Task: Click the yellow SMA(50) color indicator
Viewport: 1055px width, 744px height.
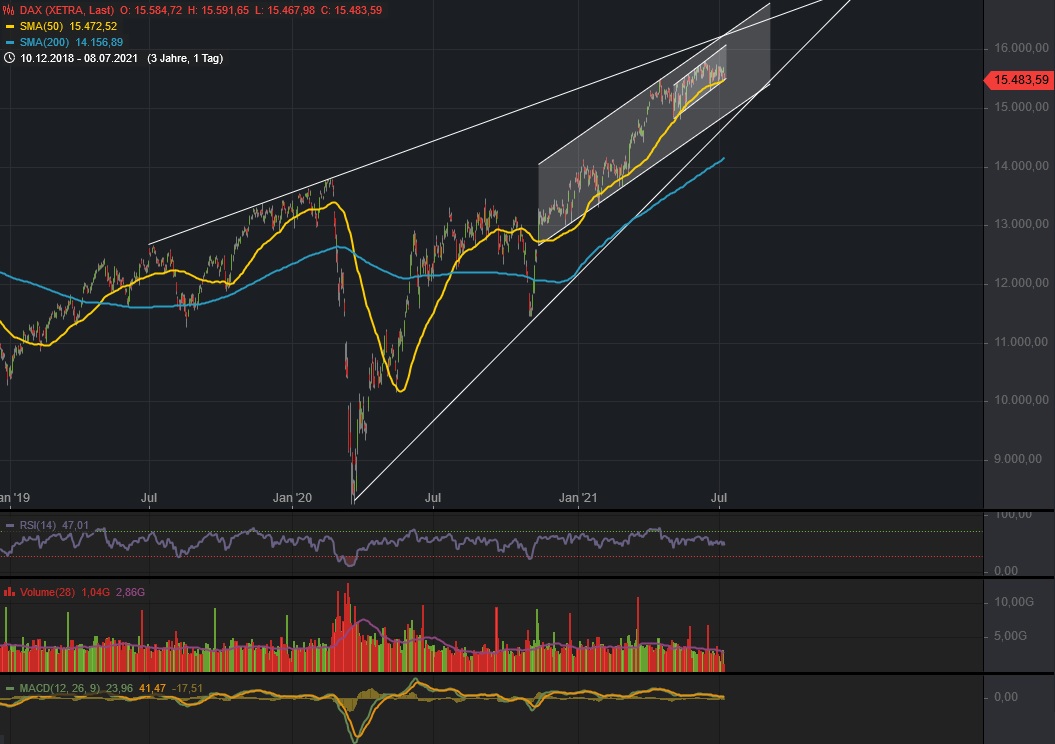Action: click(9, 27)
